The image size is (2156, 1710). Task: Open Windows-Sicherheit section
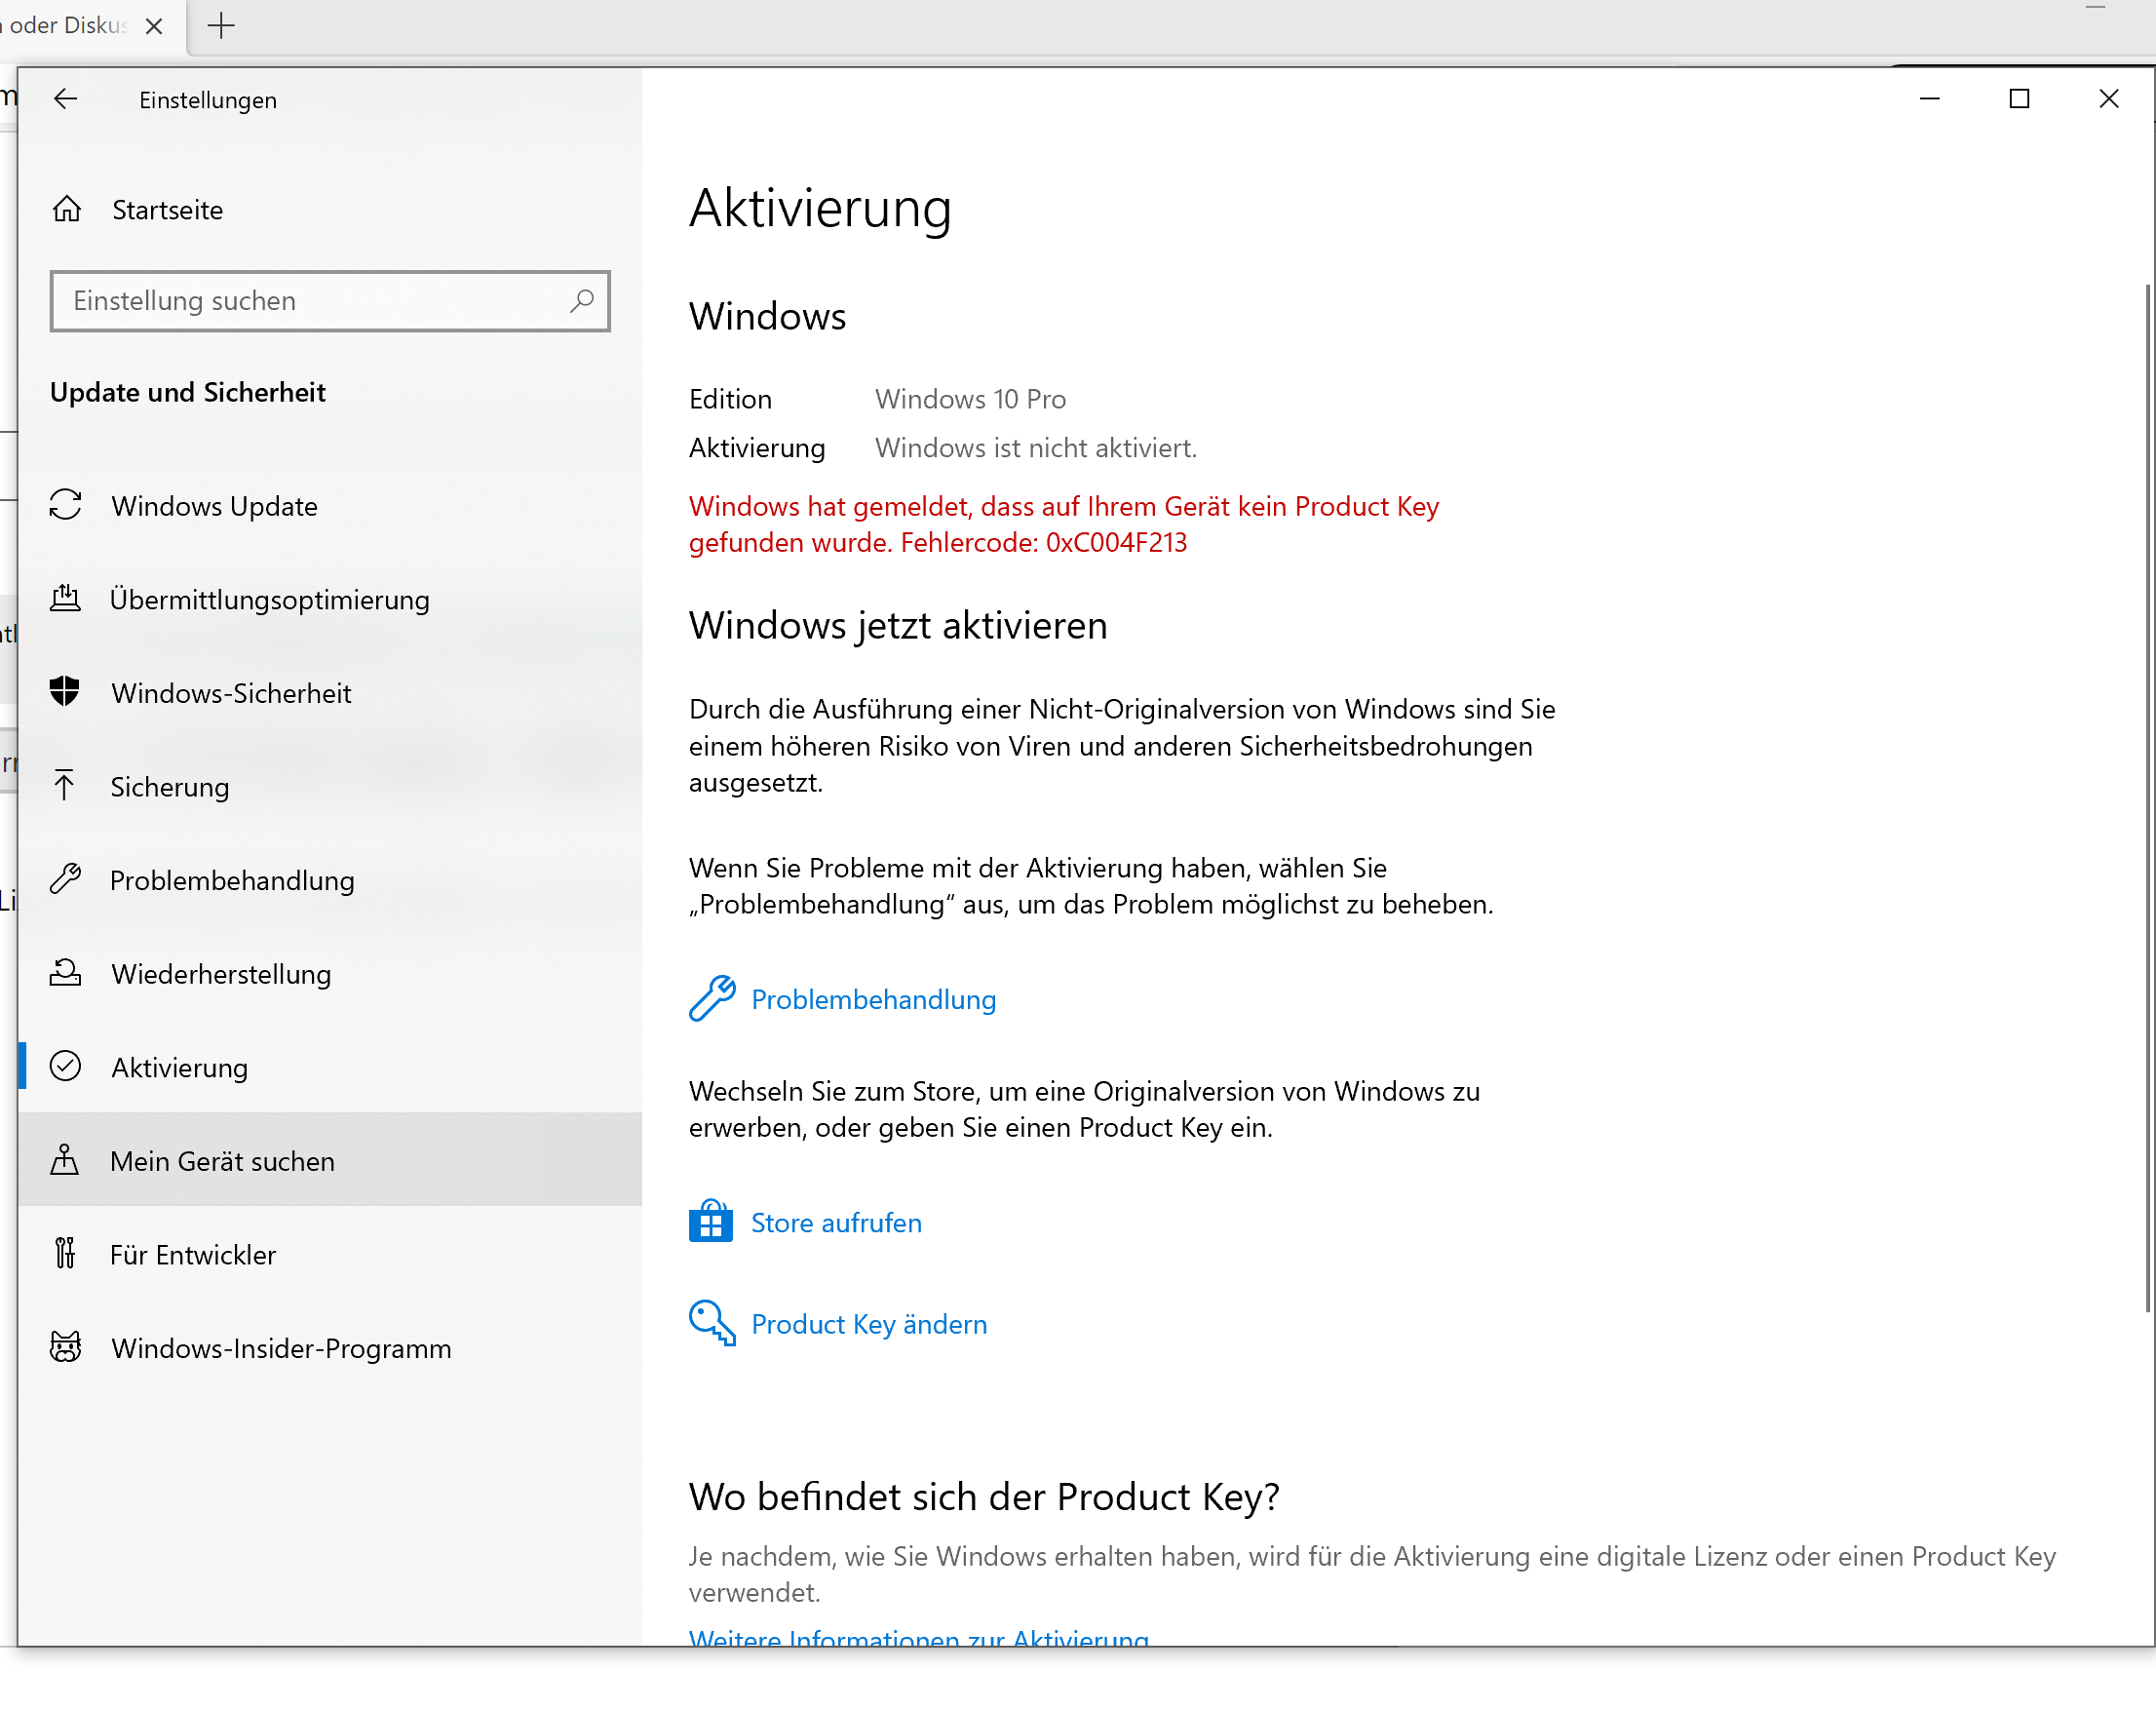pos(330,693)
